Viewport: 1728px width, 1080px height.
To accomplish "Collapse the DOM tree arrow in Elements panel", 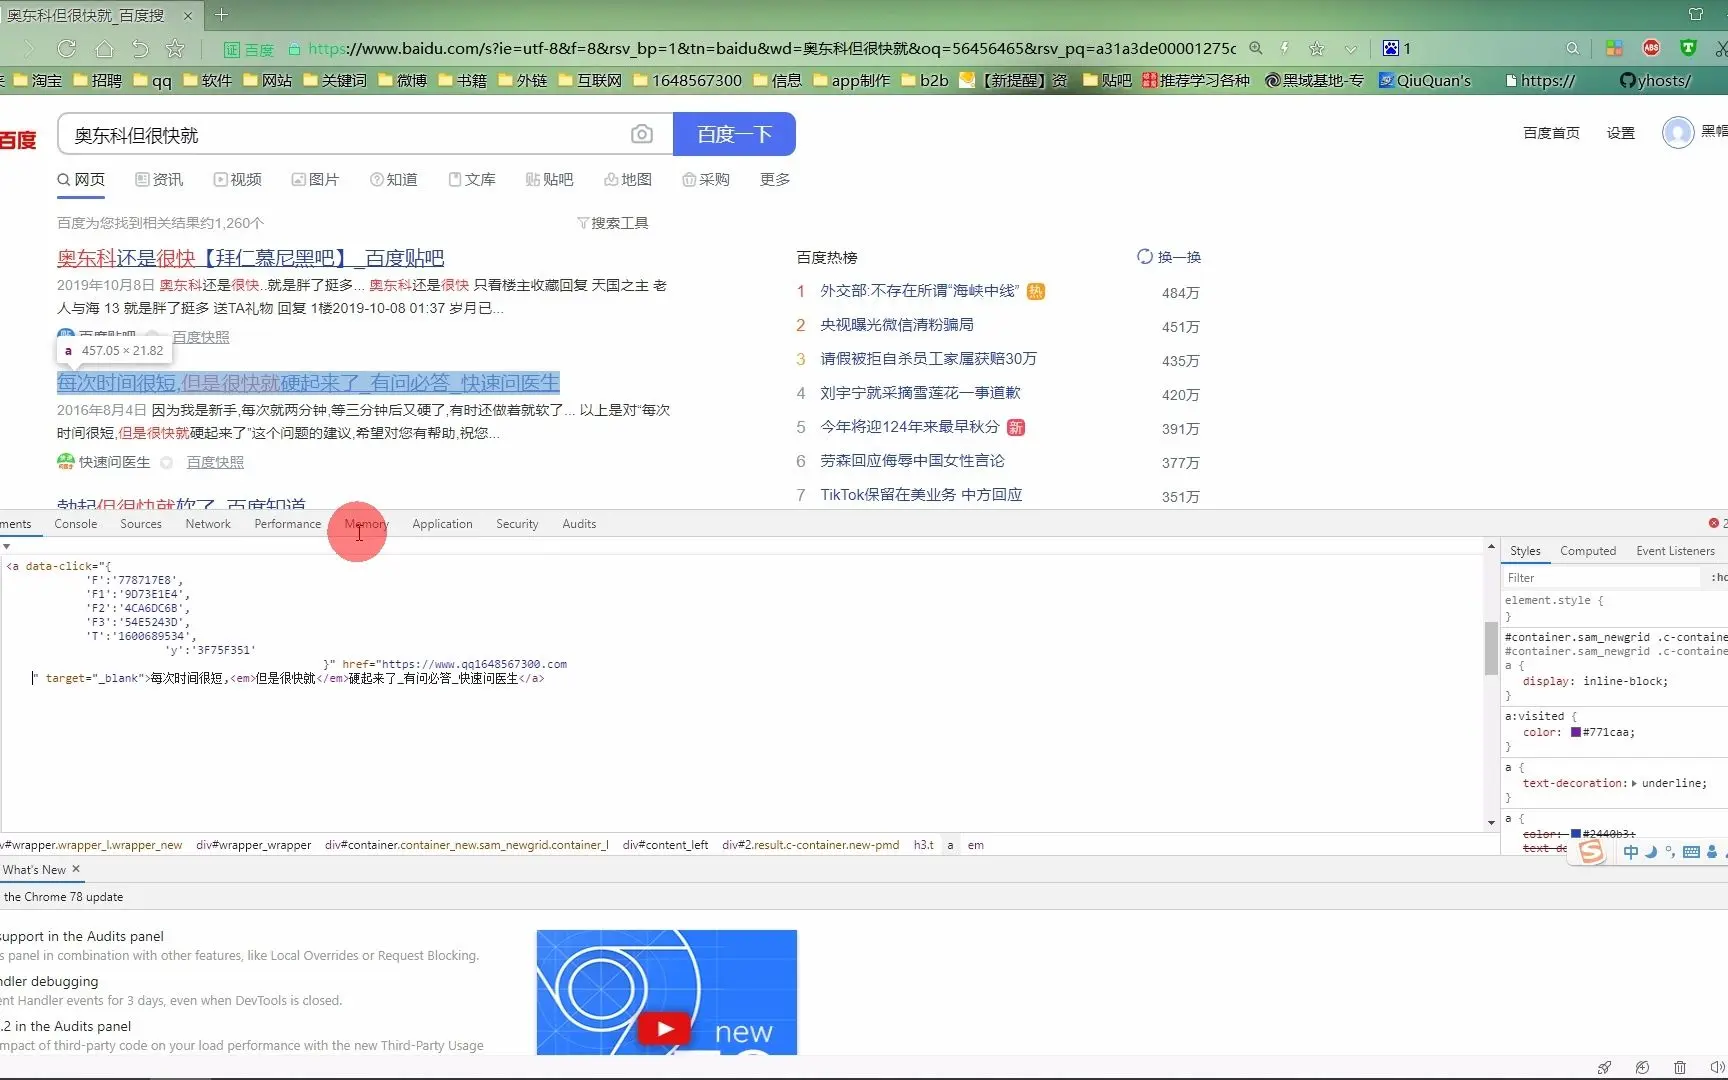I will tap(7, 547).
